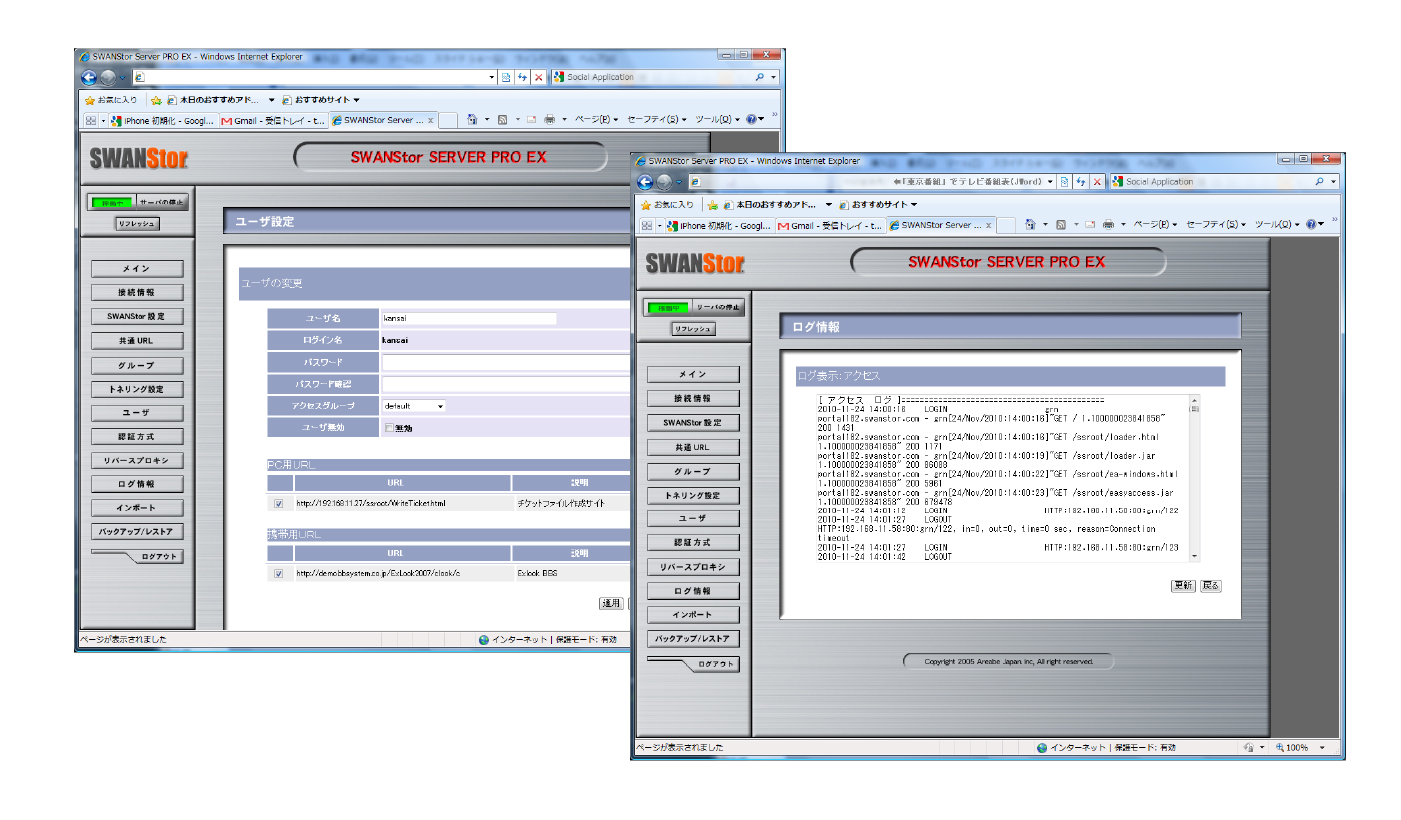Click バックアップ/レストア in front window sidebar
The width and height of the screenshot is (1401, 820).
[x=693, y=639]
